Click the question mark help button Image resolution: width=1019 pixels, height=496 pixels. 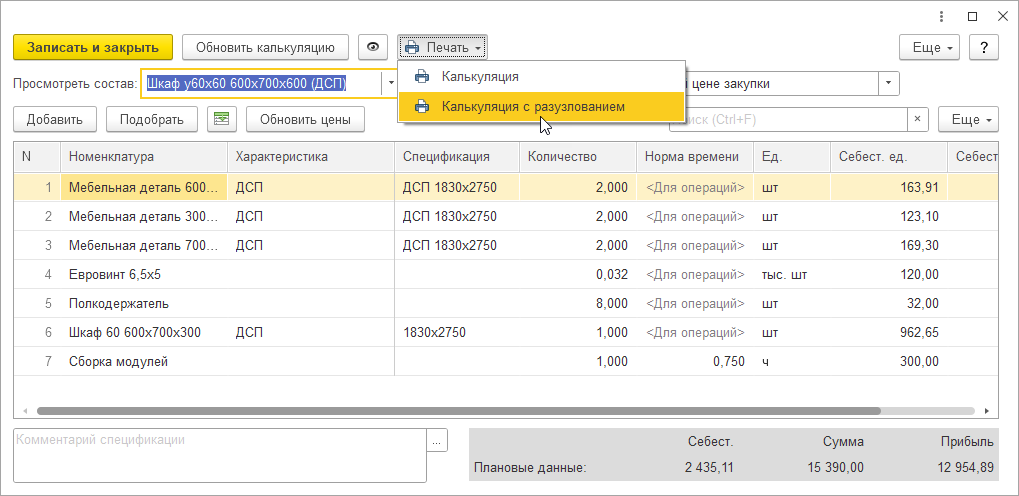[x=984, y=47]
